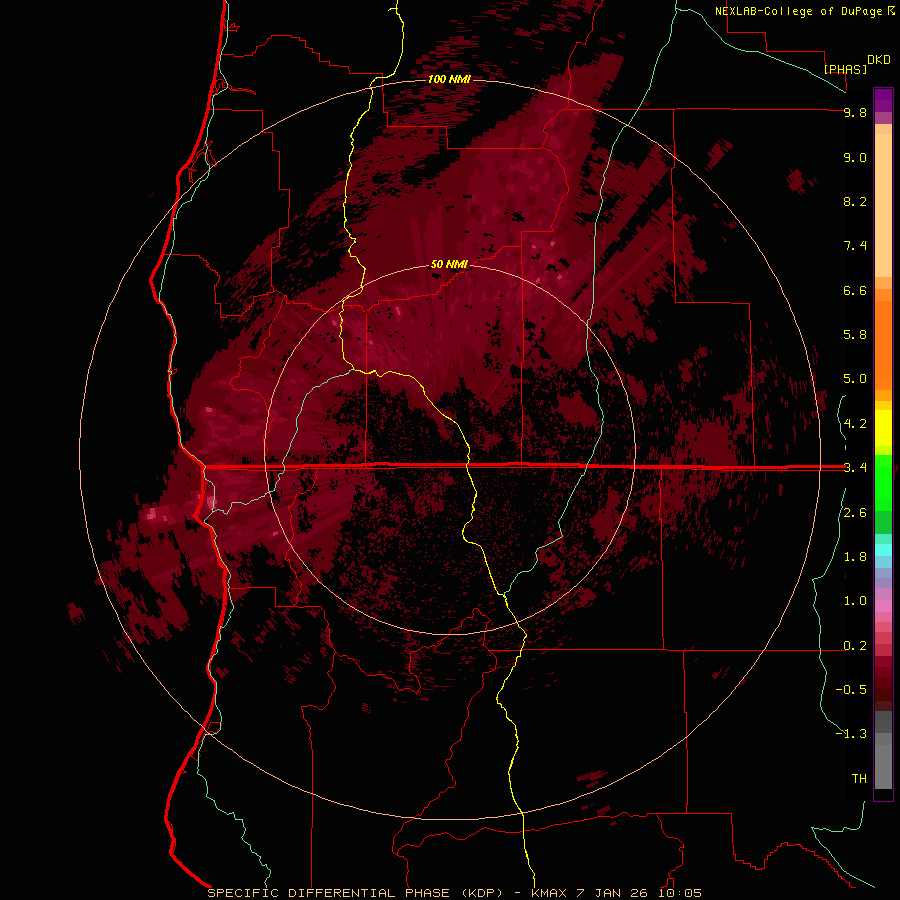Select the 7.4 value on color scale
This screenshot has height=900, width=900.
(855, 246)
